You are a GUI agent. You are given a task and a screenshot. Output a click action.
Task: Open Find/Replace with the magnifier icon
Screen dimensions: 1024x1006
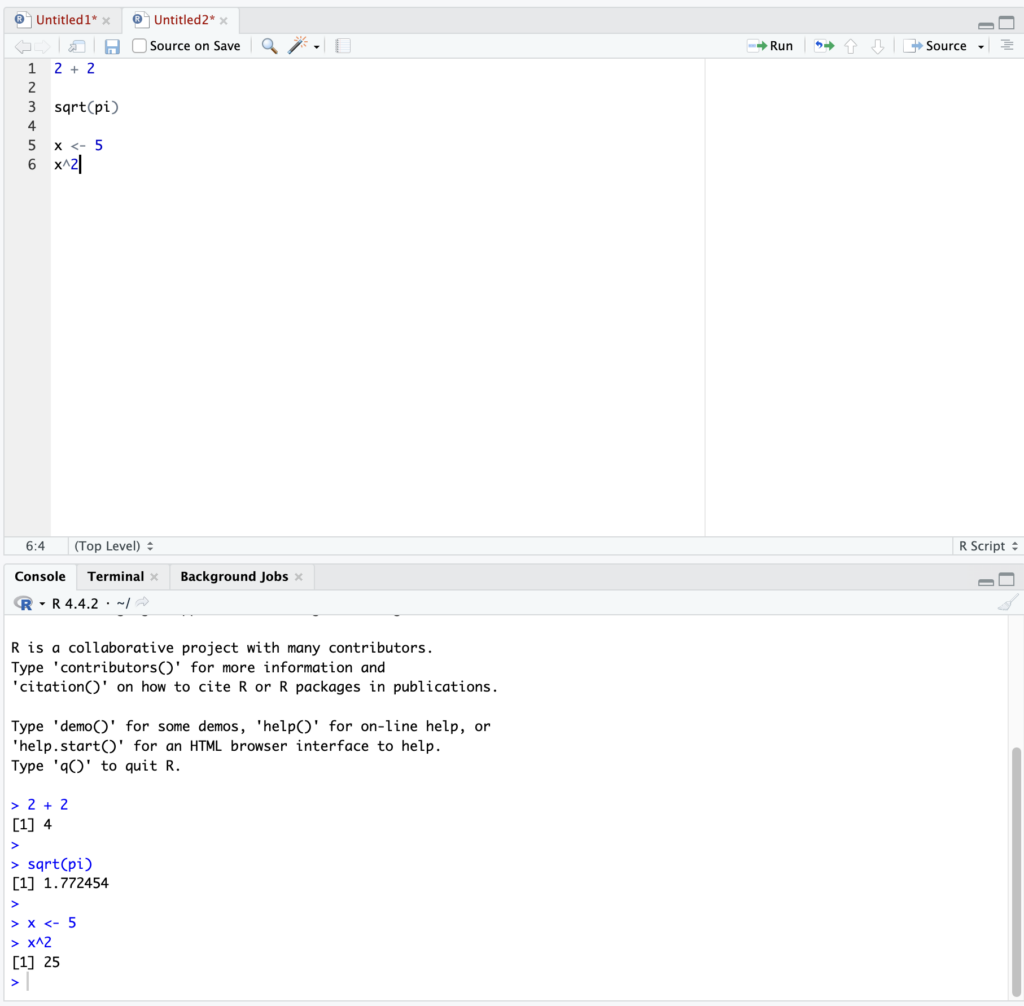pyautogui.click(x=269, y=46)
